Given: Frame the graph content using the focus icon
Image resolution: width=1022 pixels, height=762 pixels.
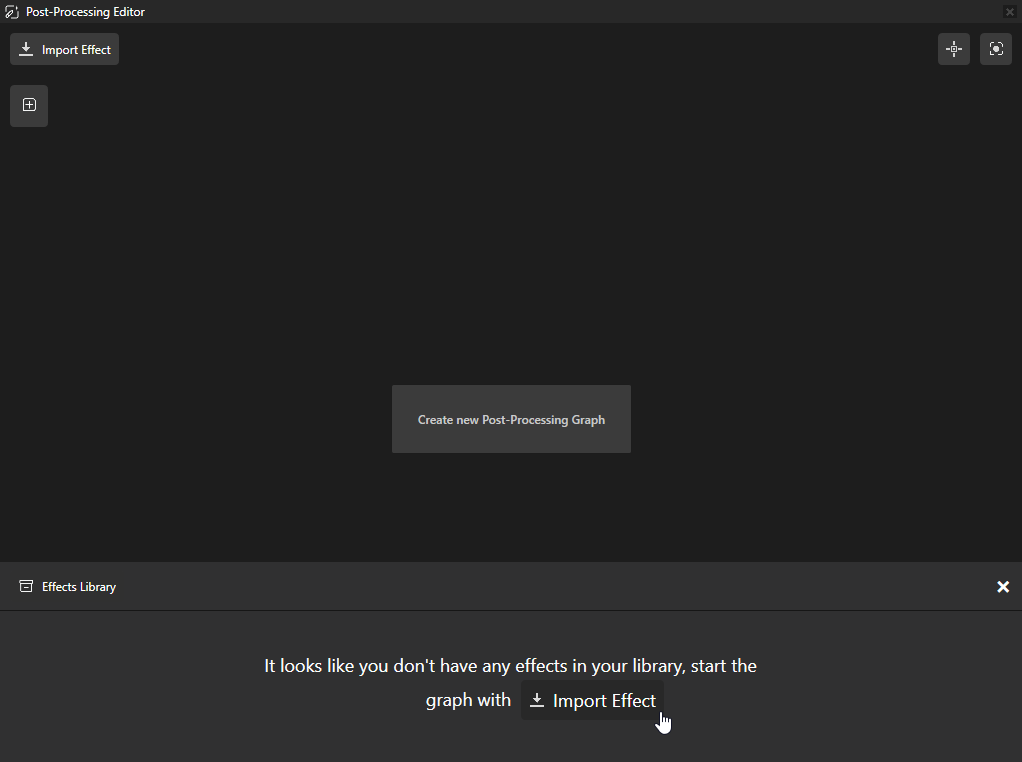Looking at the screenshot, I should 995,48.
